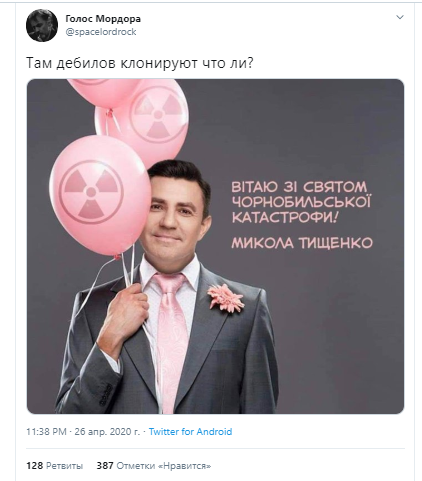The height and width of the screenshot is (481, 422).
Task: Click the retweet count number 128
Action: coord(35,465)
